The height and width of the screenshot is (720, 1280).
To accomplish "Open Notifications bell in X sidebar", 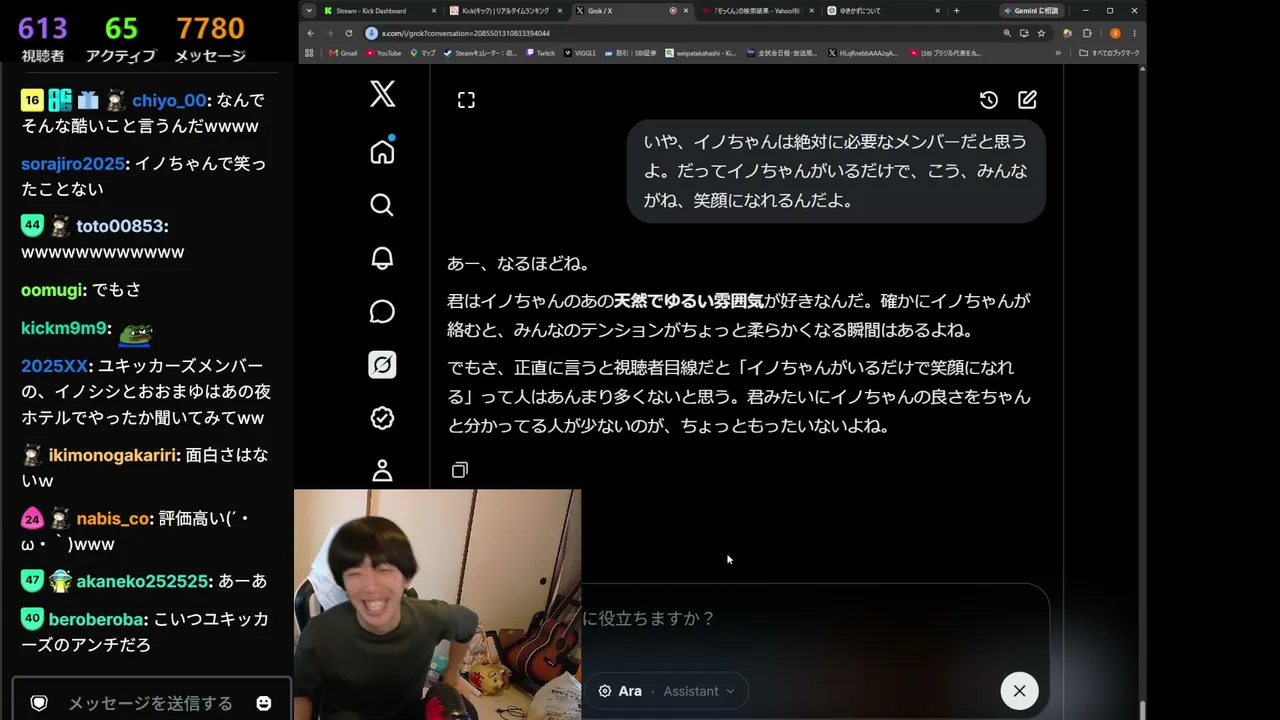I will tap(382, 258).
